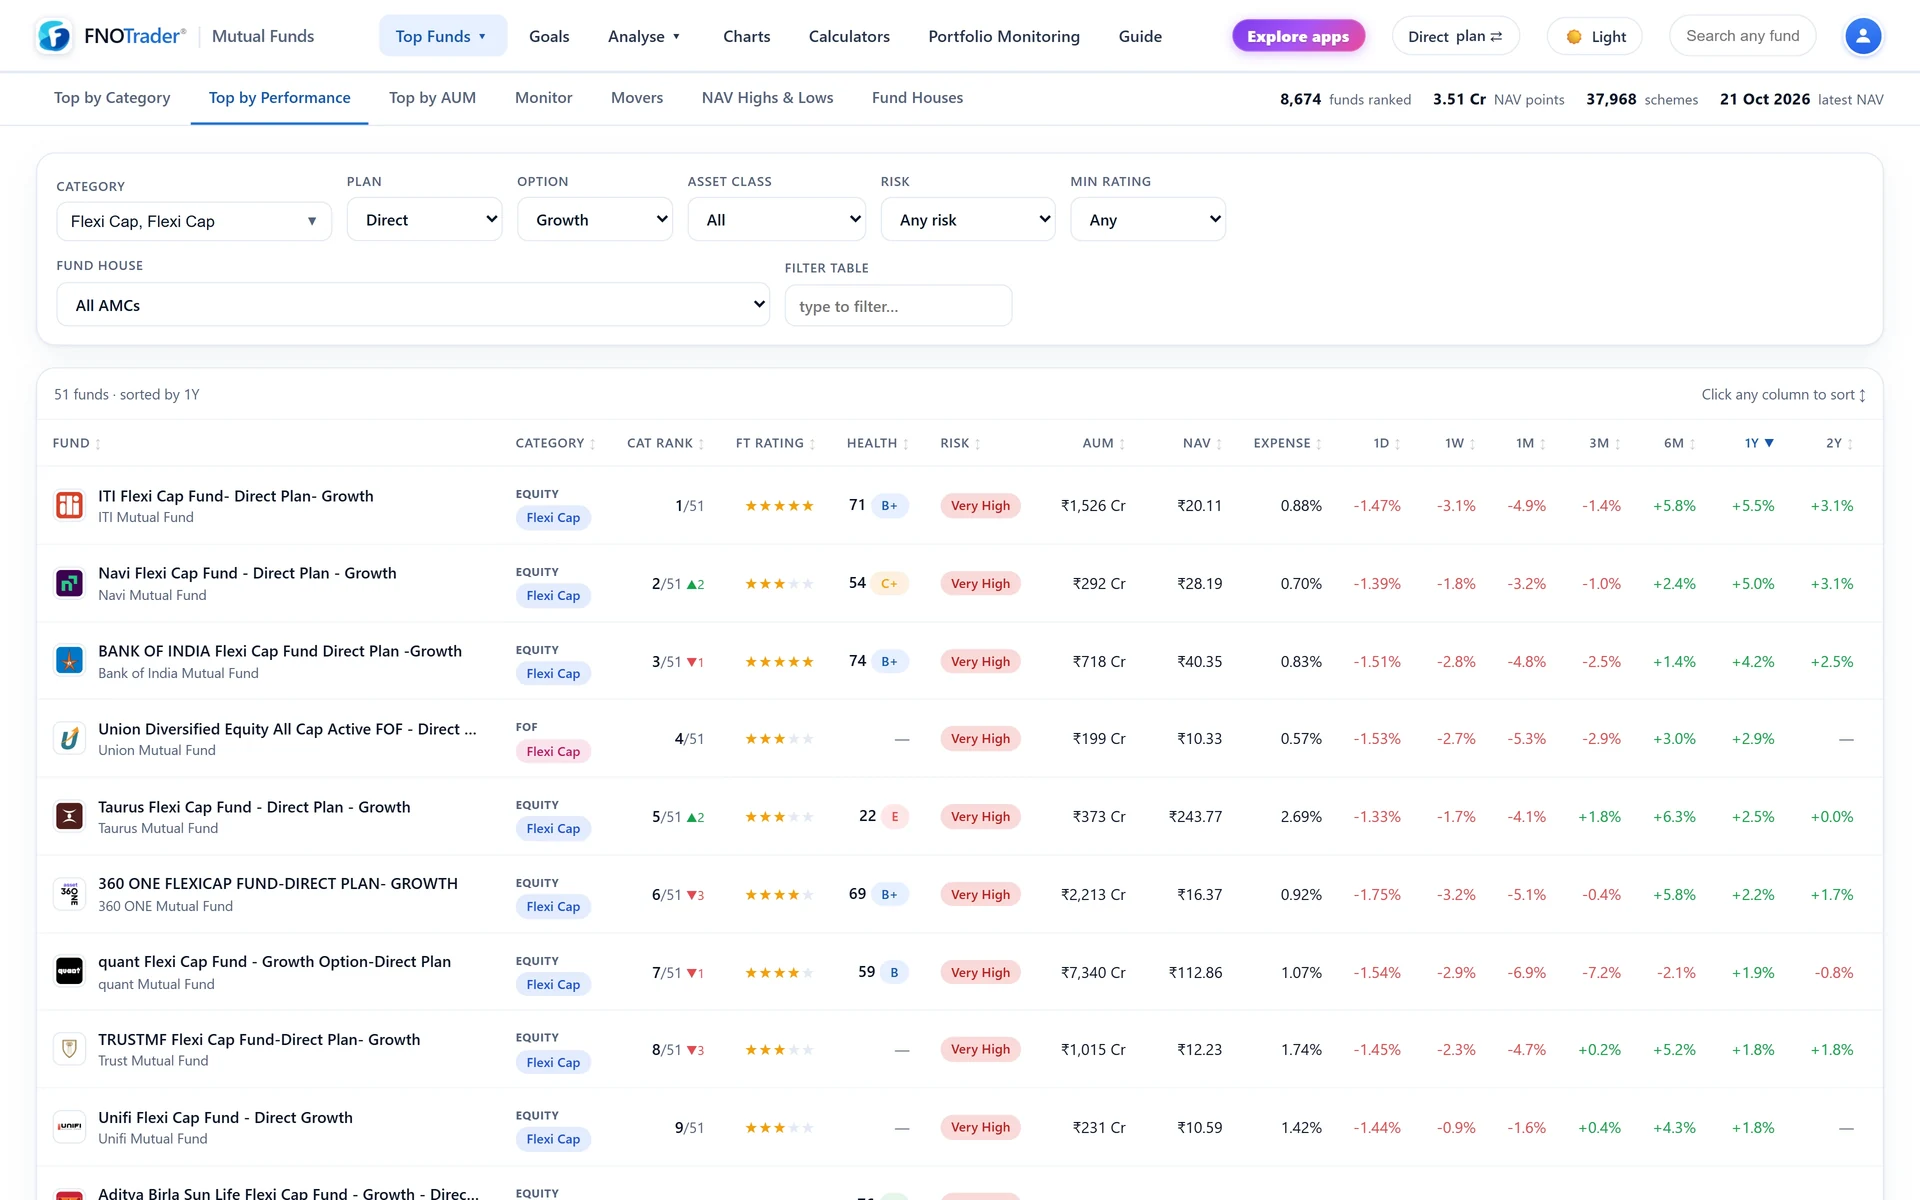The image size is (1920, 1200).
Task: Click the Bank of India fund logo
Action: pyautogui.click(x=69, y=661)
